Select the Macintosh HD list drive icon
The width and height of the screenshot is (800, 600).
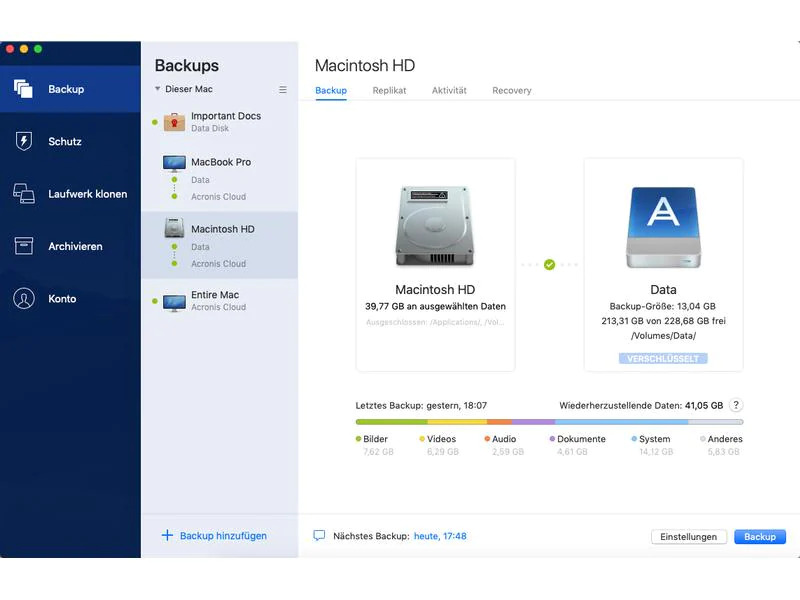pos(174,228)
